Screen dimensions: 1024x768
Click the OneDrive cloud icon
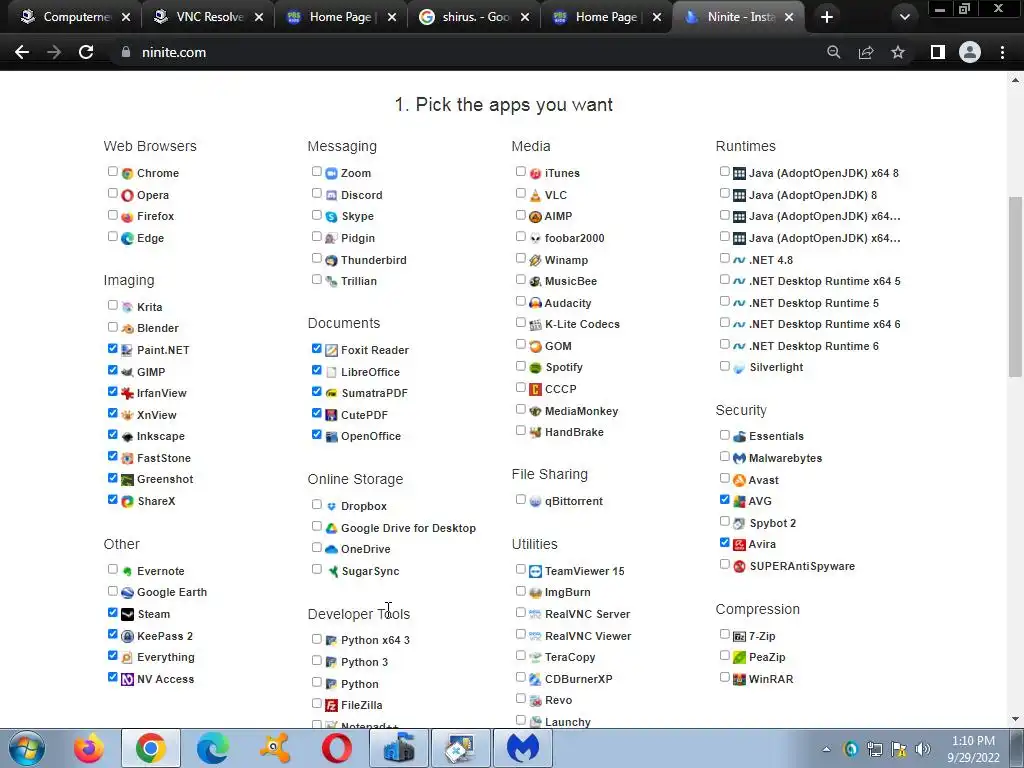pyautogui.click(x=331, y=549)
